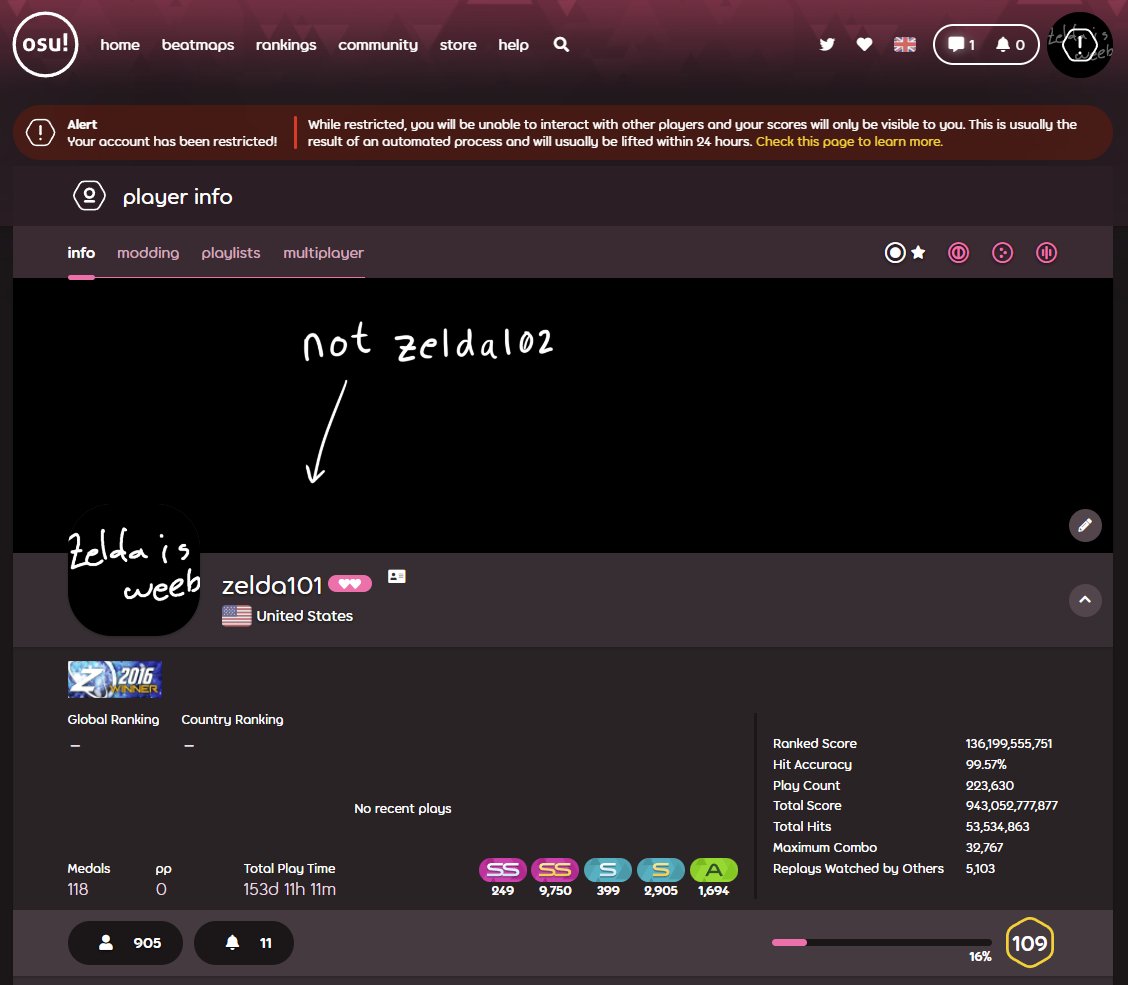Select osu! standard game mode icon
Image resolution: width=1128 pixels, height=985 pixels.
[x=895, y=253]
